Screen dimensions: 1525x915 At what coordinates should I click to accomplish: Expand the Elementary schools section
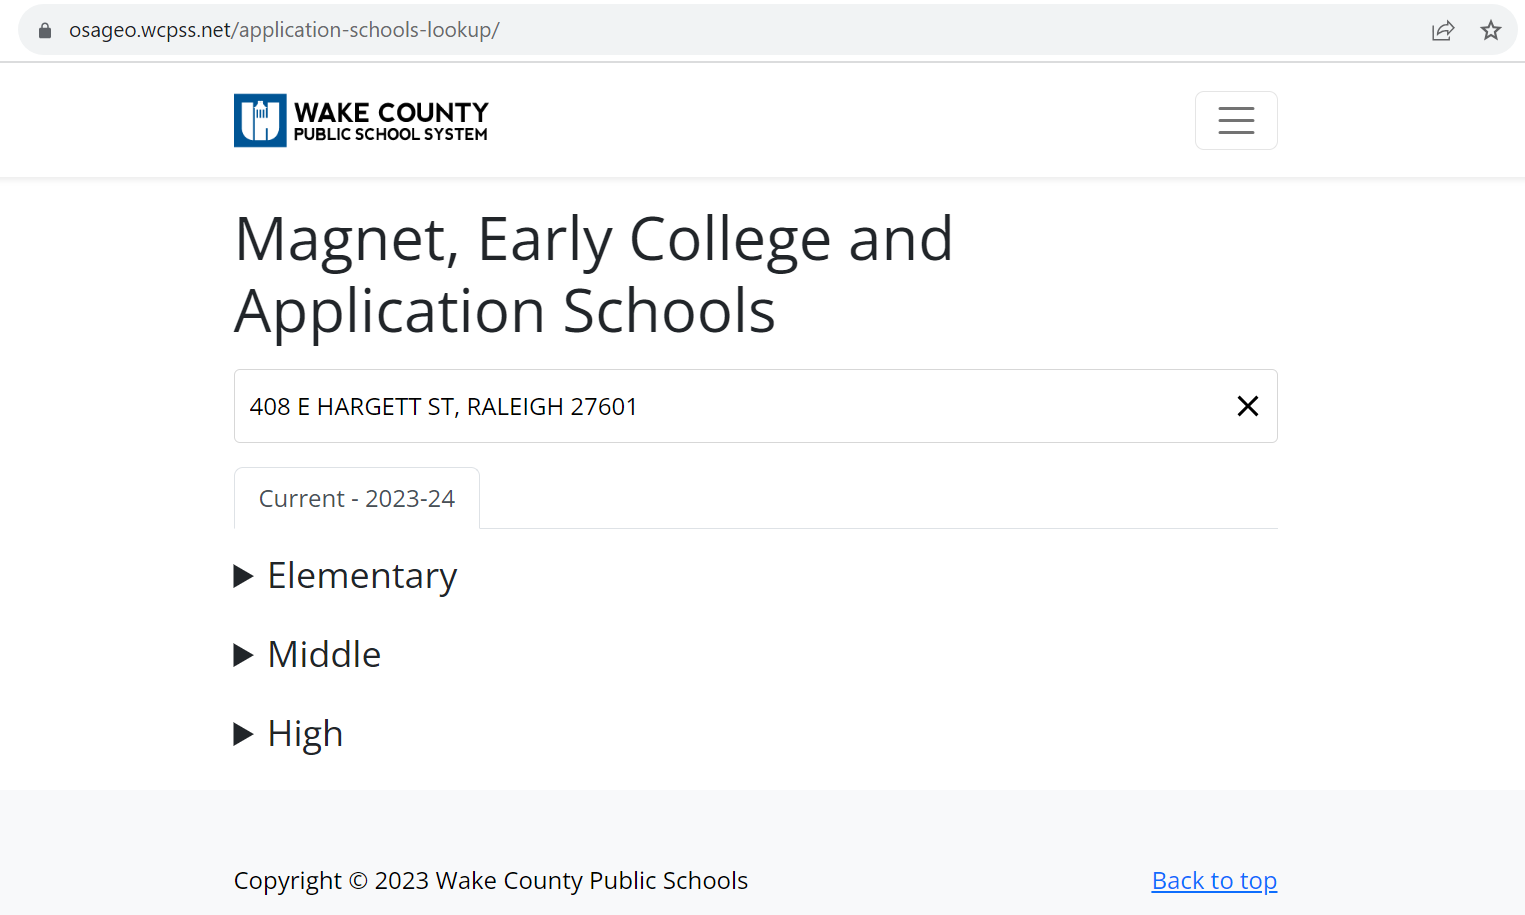click(x=345, y=576)
